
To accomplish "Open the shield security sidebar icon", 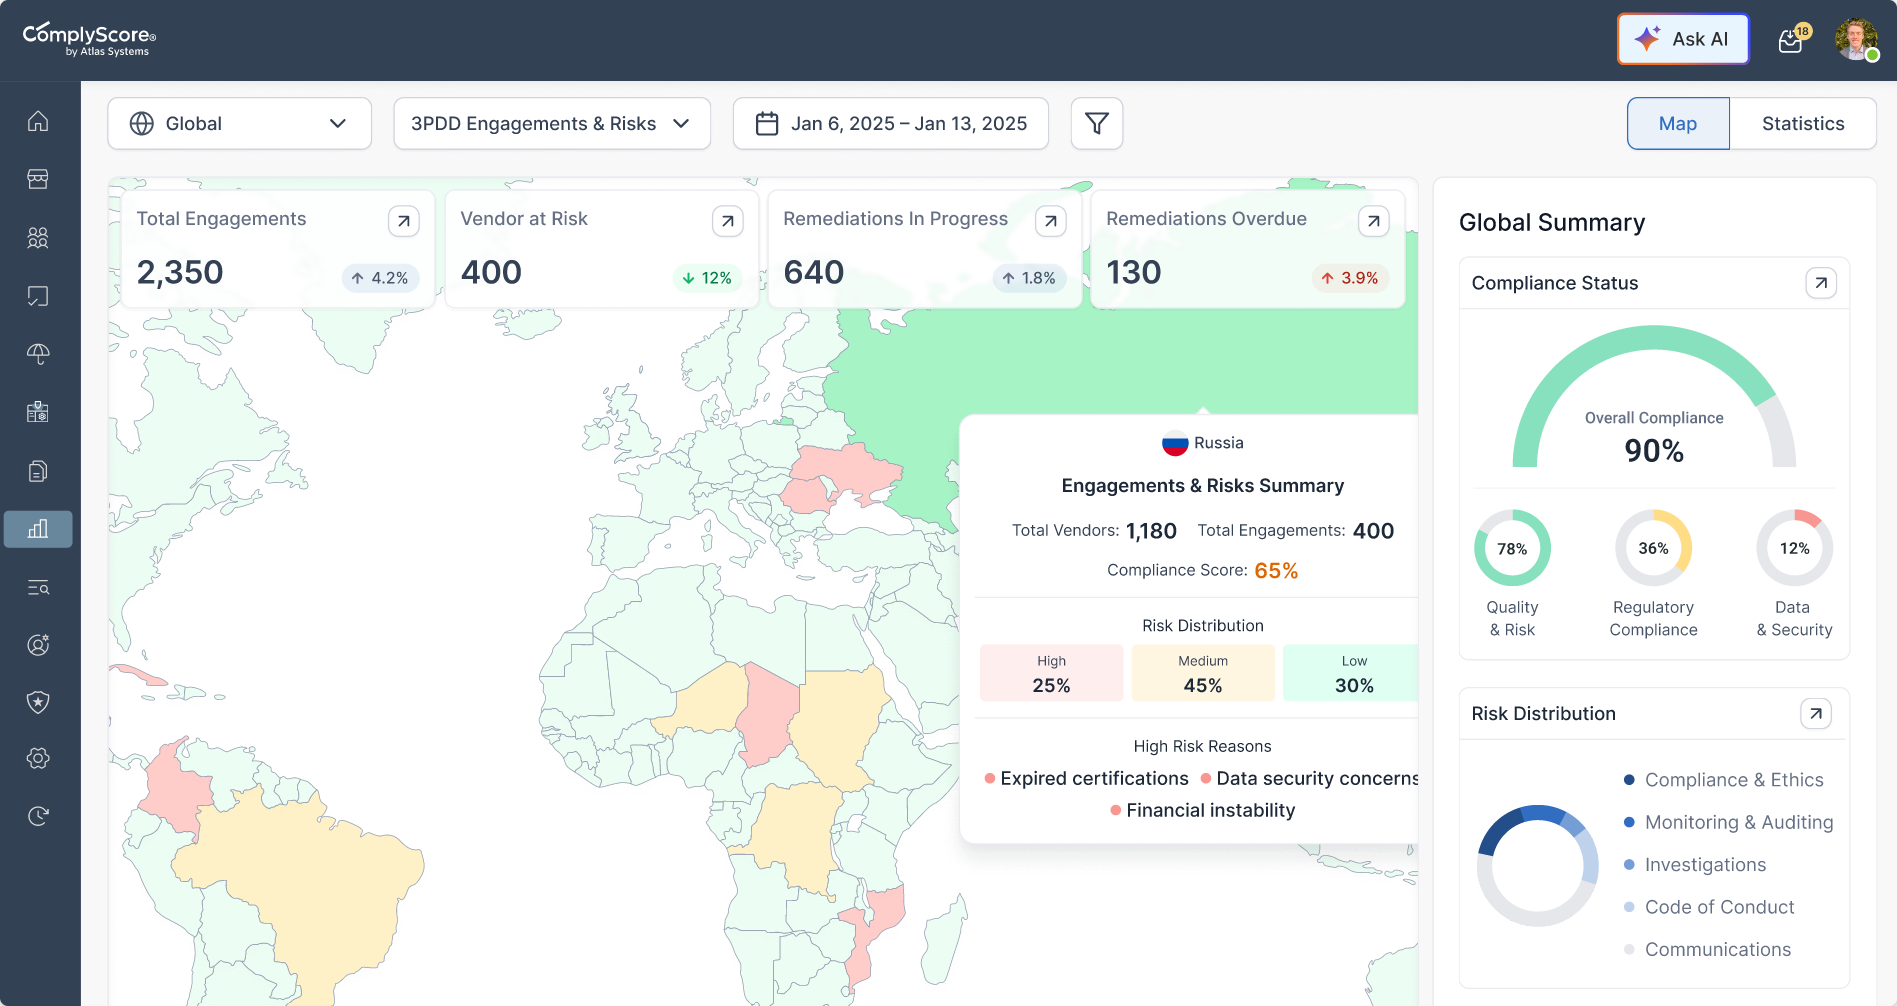I will (38, 702).
